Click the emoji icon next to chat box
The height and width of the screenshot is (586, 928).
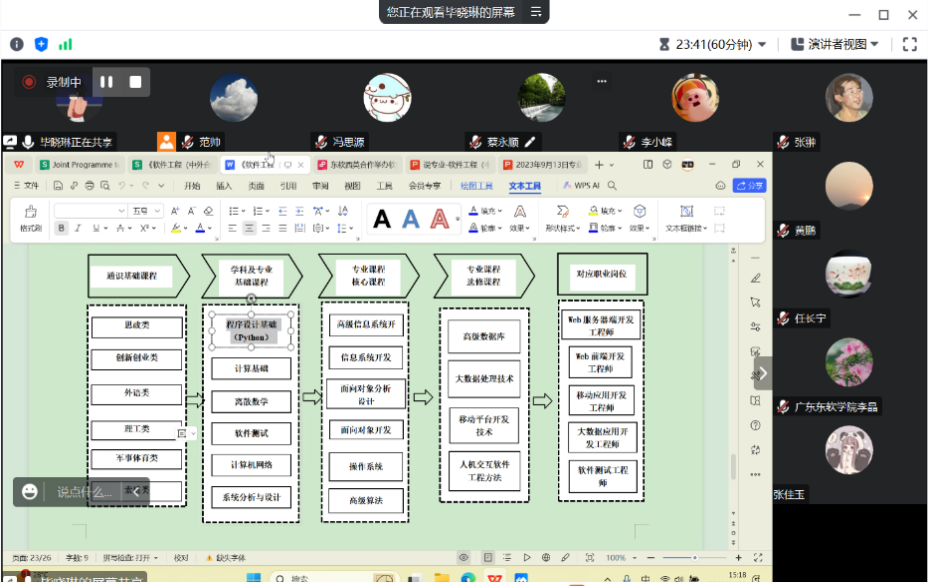(27, 492)
